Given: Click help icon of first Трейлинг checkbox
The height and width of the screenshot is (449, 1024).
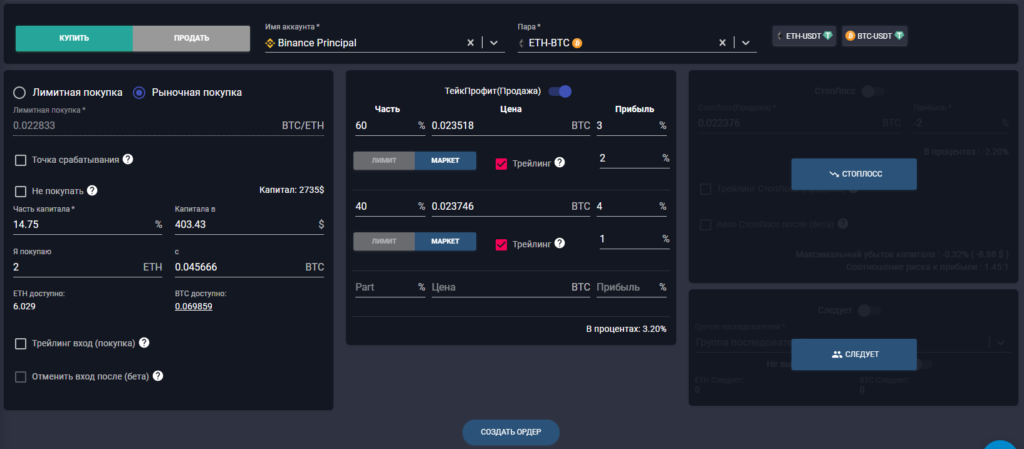Looking at the screenshot, I should (560, 162).
